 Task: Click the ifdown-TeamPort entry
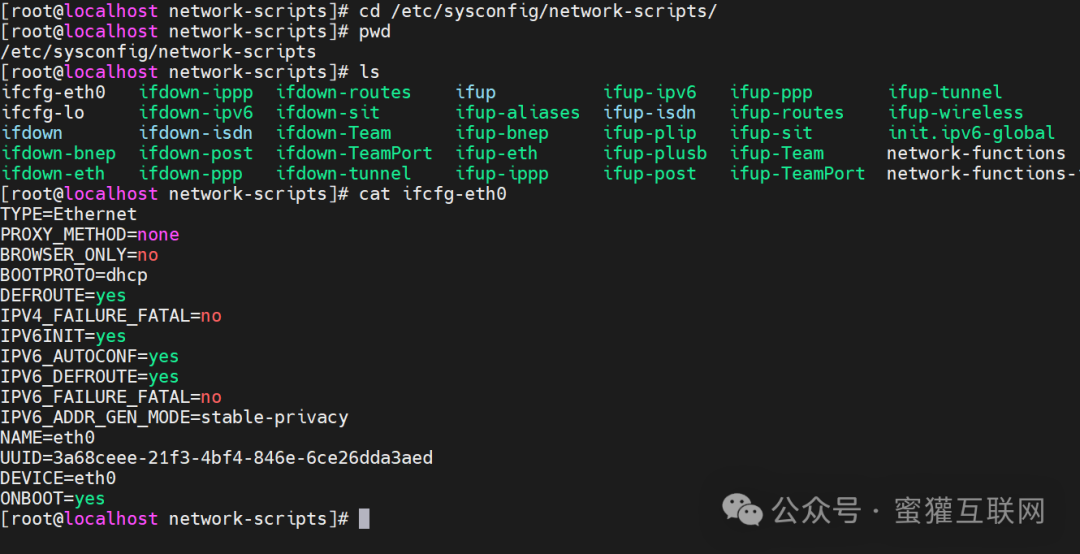354,153
